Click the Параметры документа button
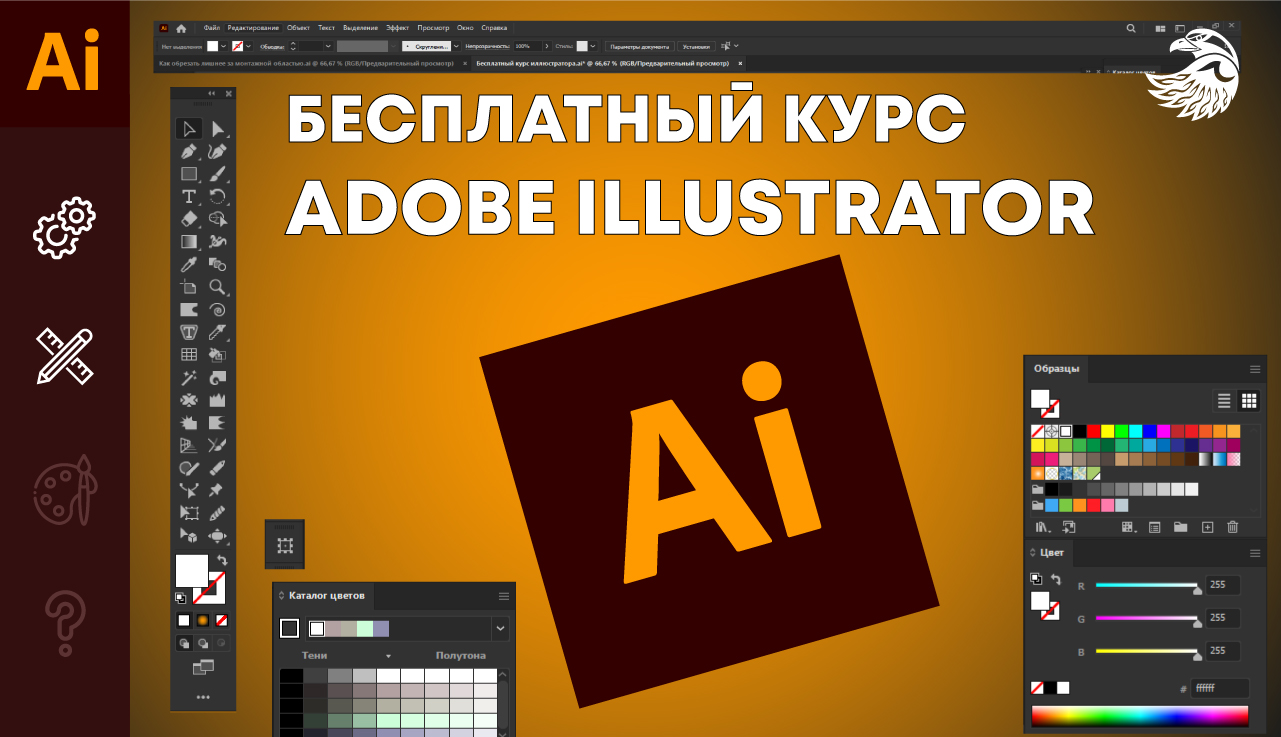The height and width of the screenshot is (737, 1281). 639,46
